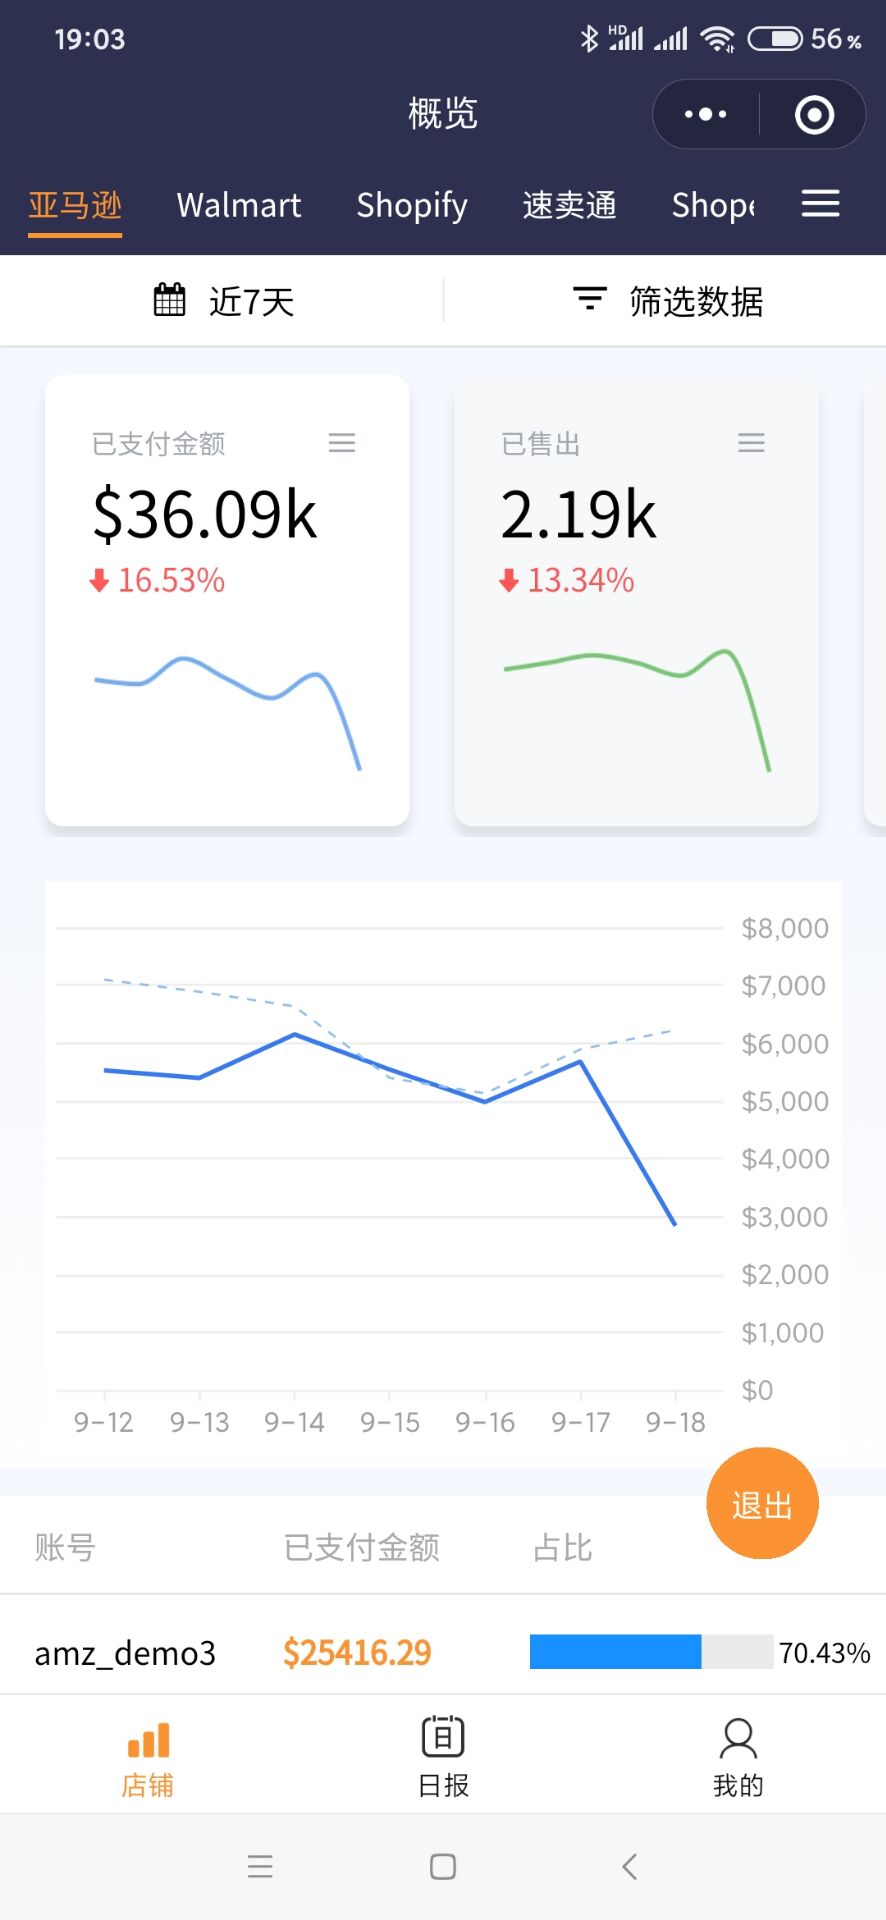Expand the 筛选数据 filter options
Viewport: 886px width, 1920px height.
[696, 301]
